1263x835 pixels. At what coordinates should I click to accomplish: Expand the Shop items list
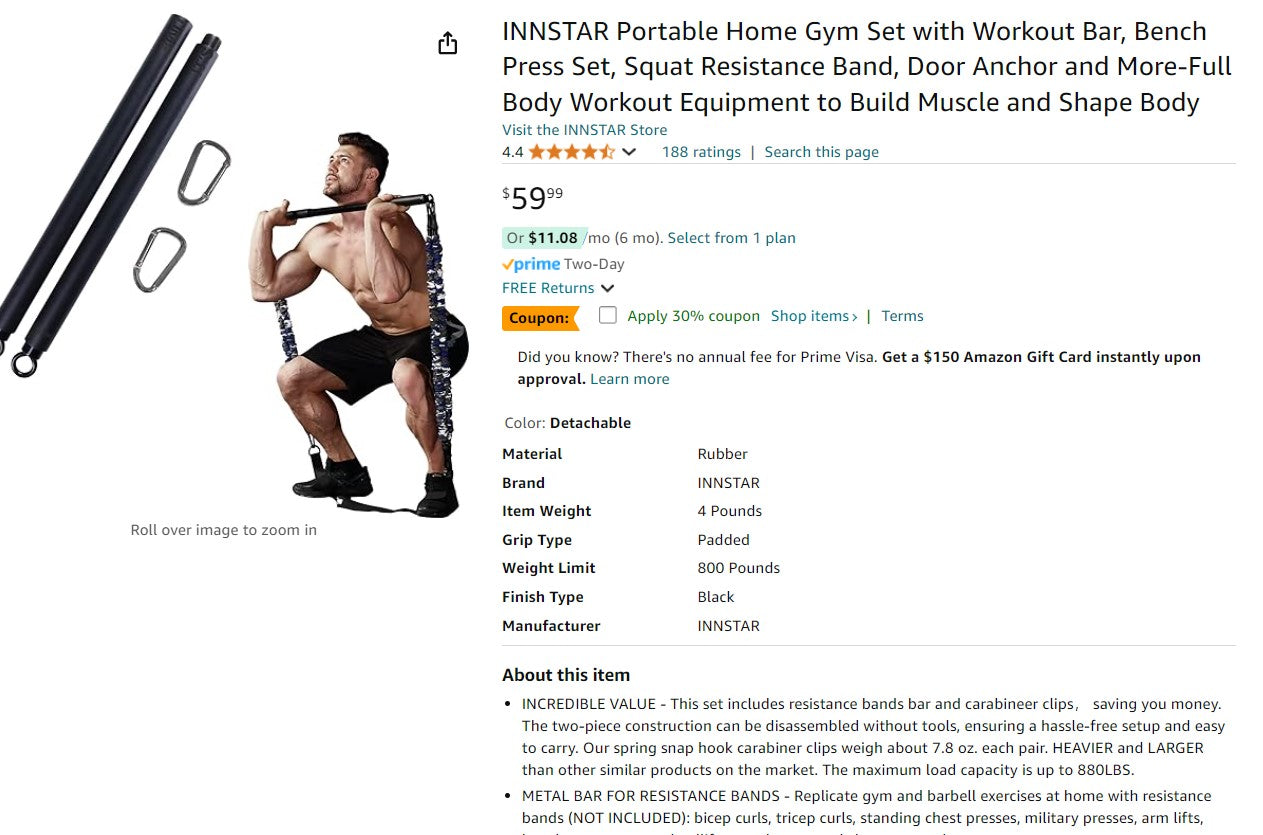click(812, 315)
